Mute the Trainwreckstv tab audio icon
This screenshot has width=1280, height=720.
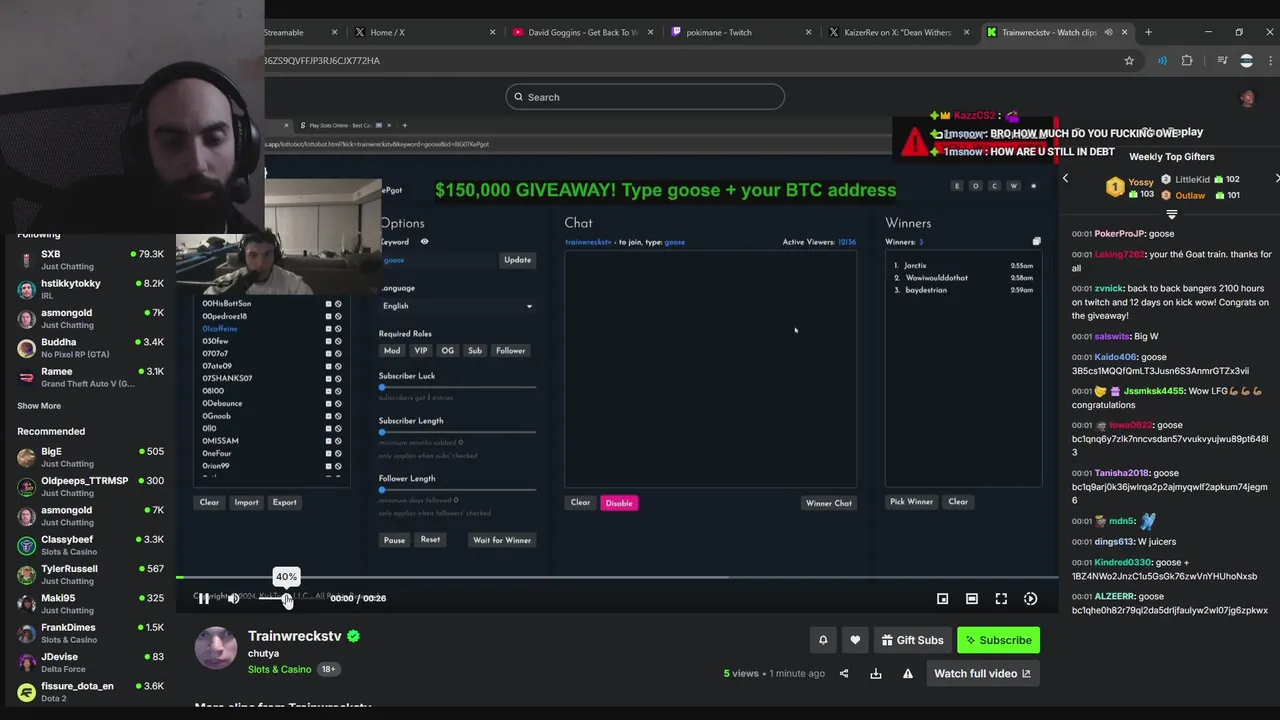point(1106,32)
